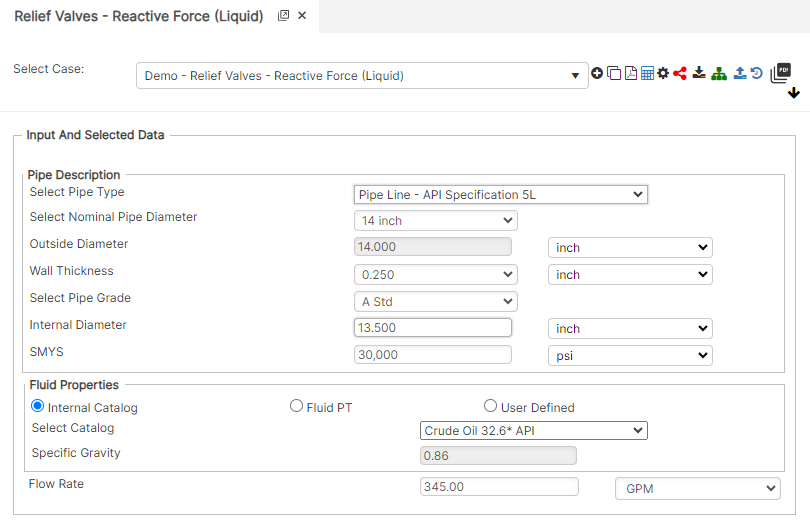Image resolution: width=810 pixels, height=520 pixels.
Task: Open the Select Case dropdown
Action: tap(362, 75)
